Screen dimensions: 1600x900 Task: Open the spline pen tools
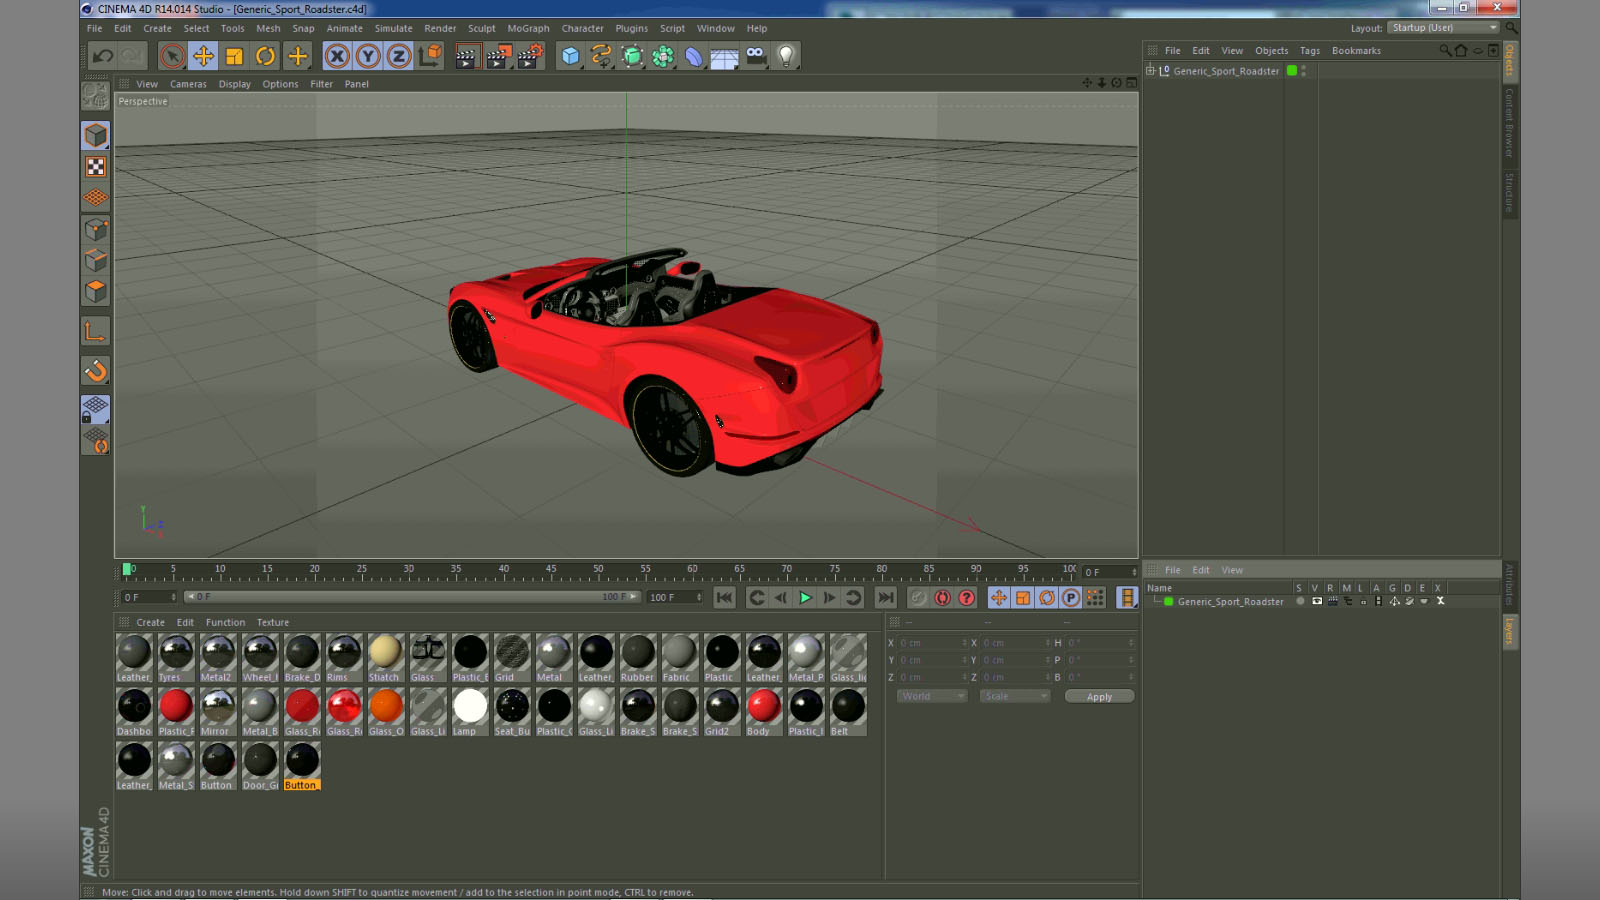point(601,56)
